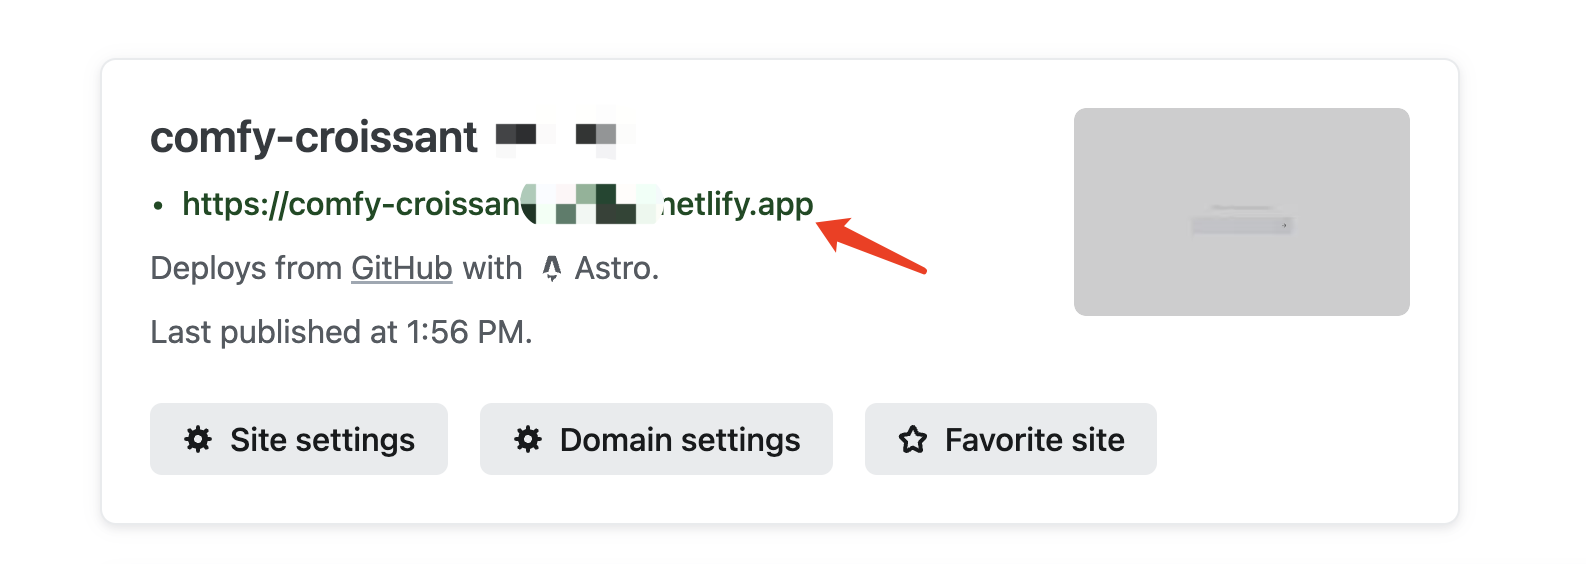Image resolution: width=1586 pixels, height=564 pixels.
Task: Click the Astro framework label
Action: click(x=616, y=268)
